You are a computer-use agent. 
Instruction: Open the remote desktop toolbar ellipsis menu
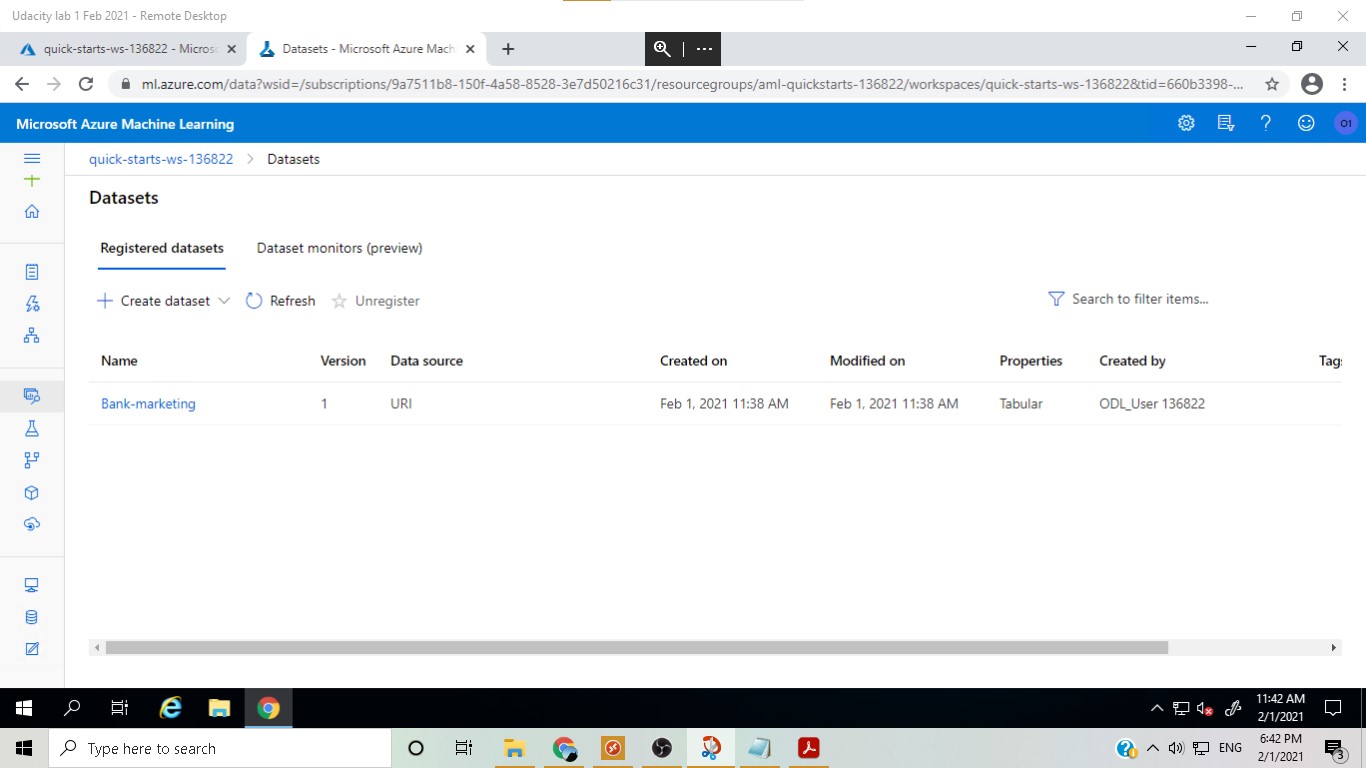click(x=704, y=48)
